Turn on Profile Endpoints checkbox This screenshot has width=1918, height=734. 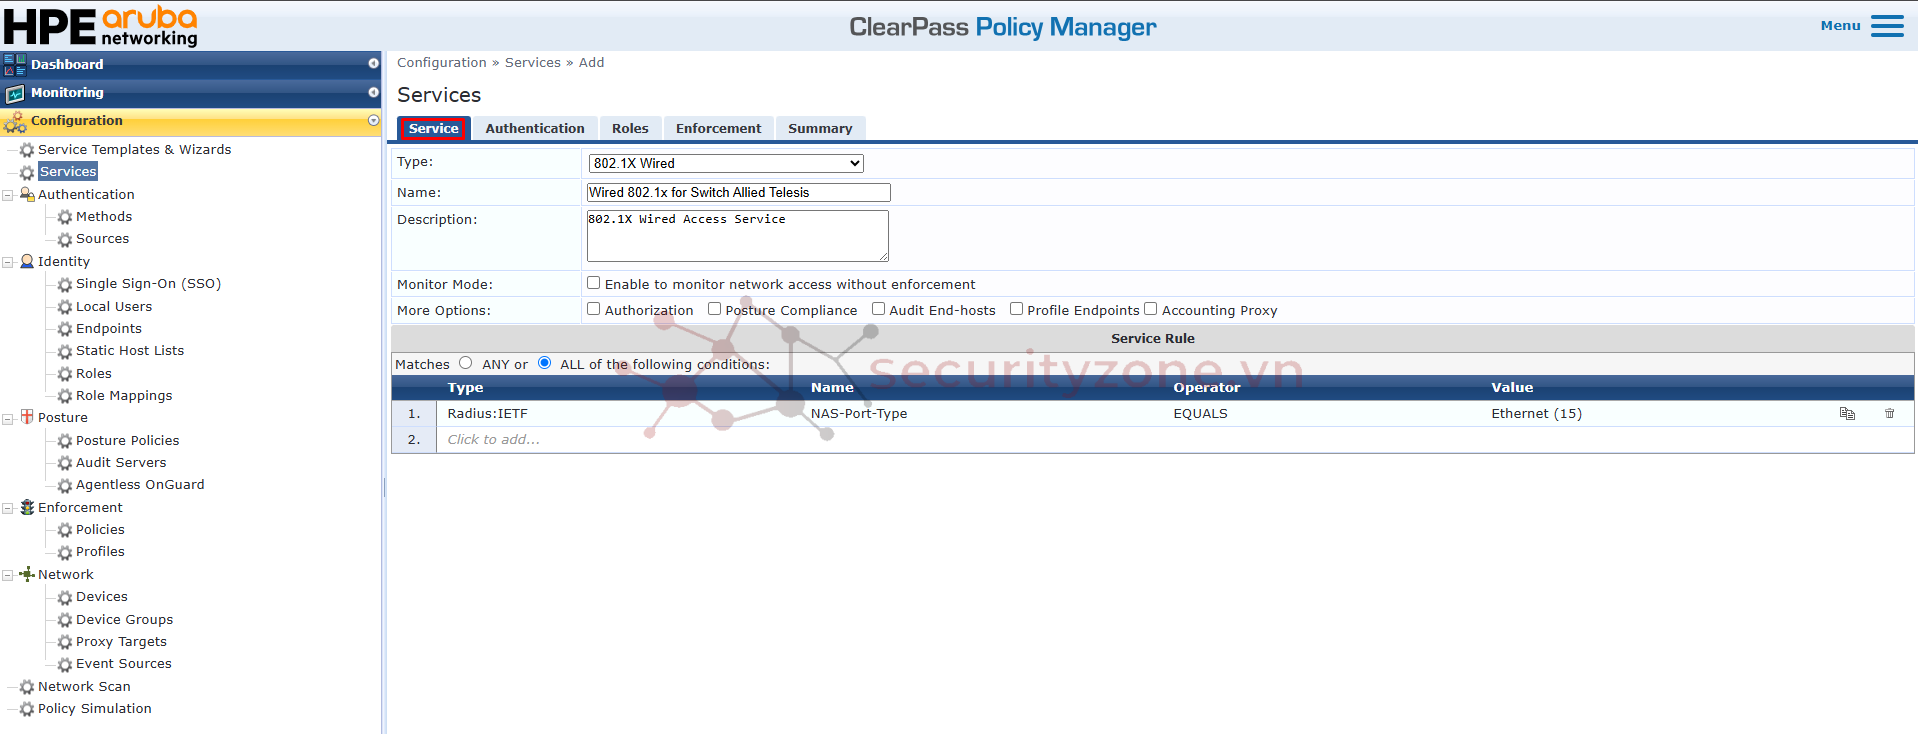pos(1017,309)
